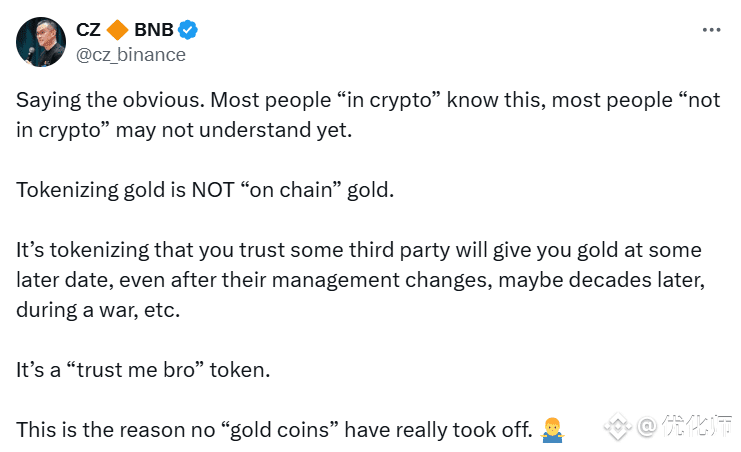Click the "CZ" display name
This screenshot has width=741, height=452.
(x=88, y=30)
